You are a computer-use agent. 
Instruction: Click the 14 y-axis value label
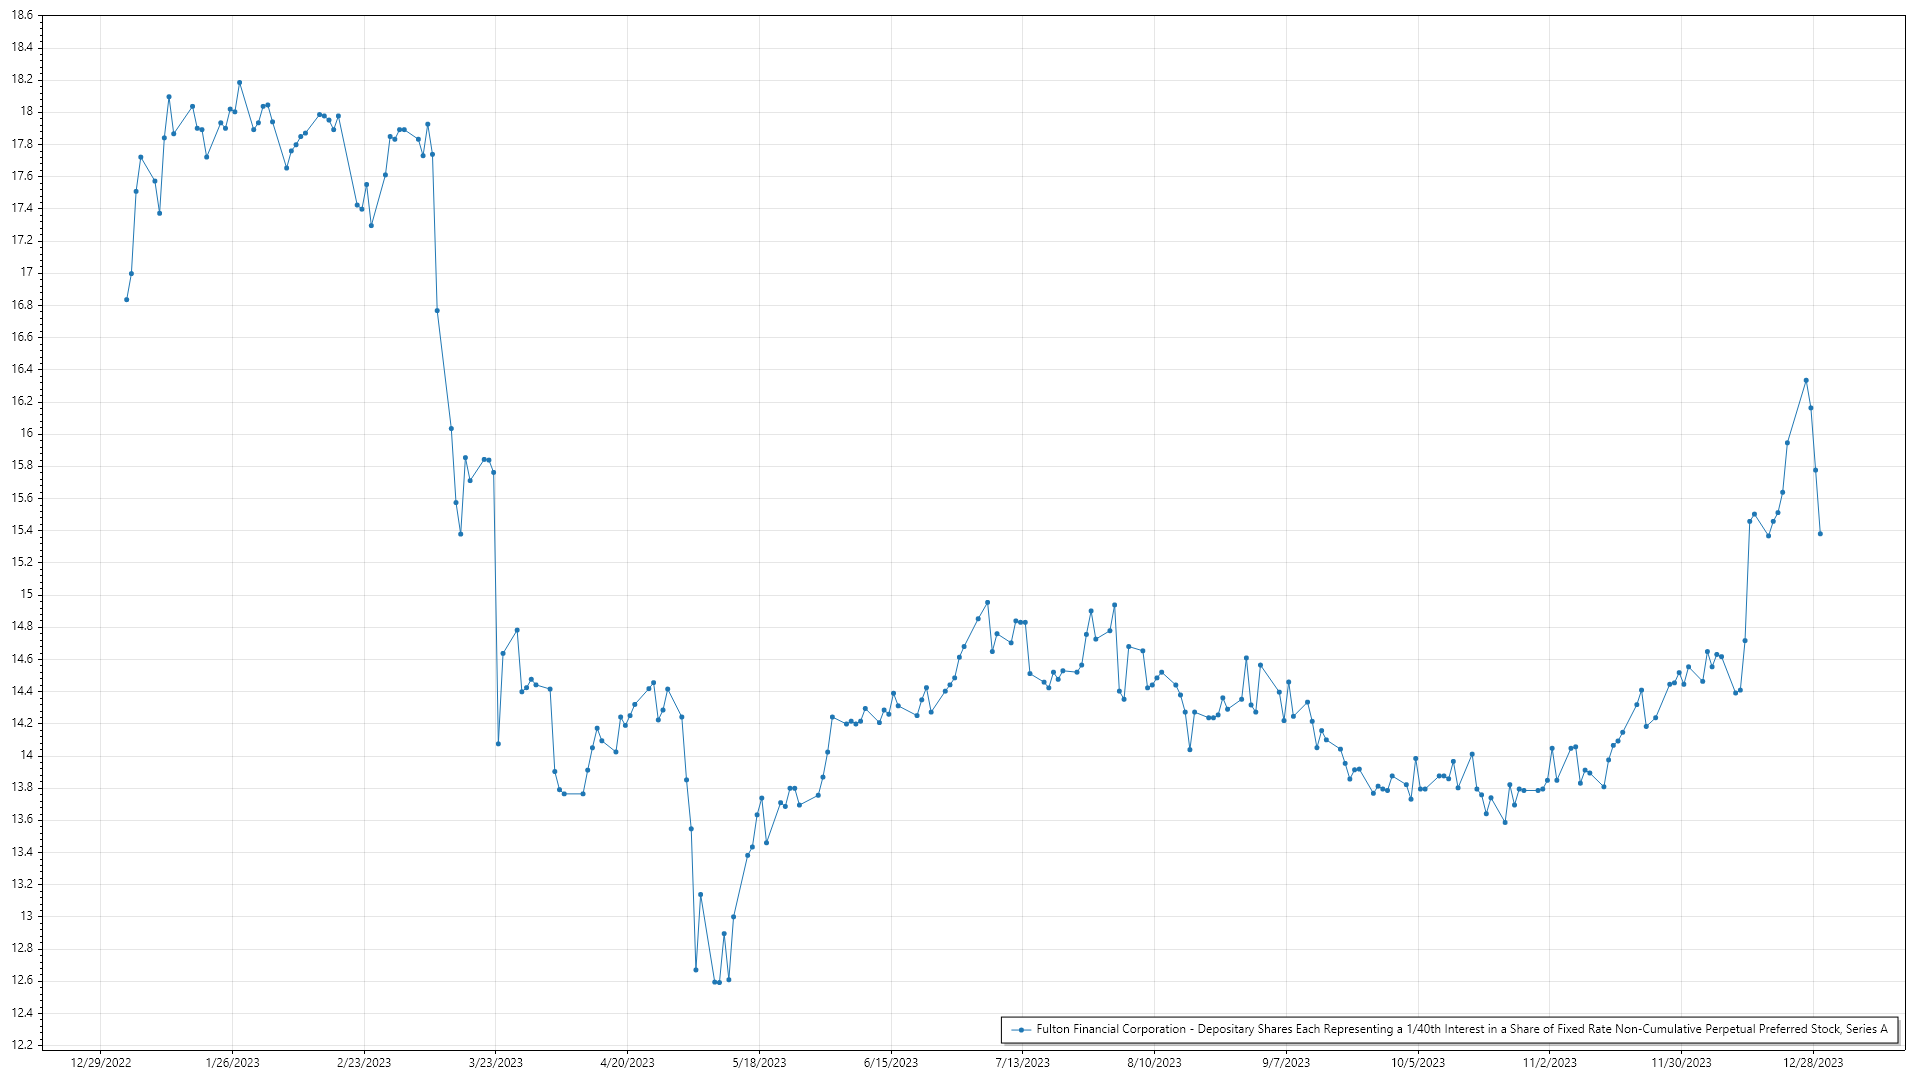27,755
